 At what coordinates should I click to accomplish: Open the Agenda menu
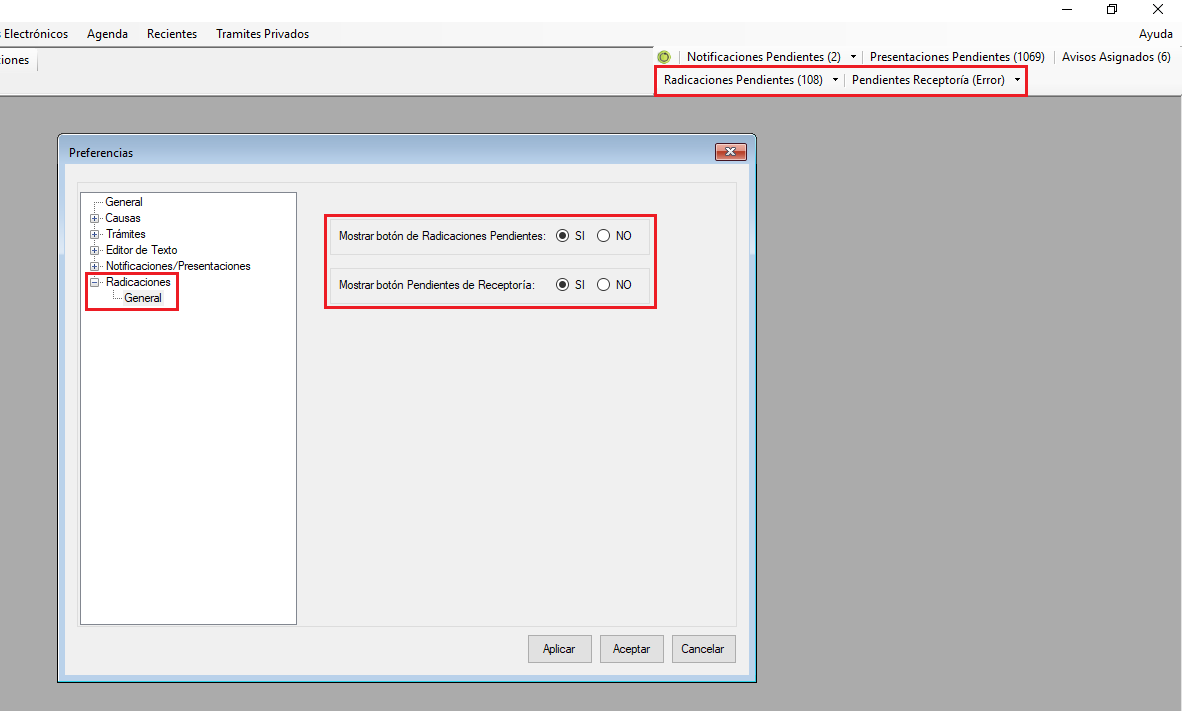pos(107,34)
